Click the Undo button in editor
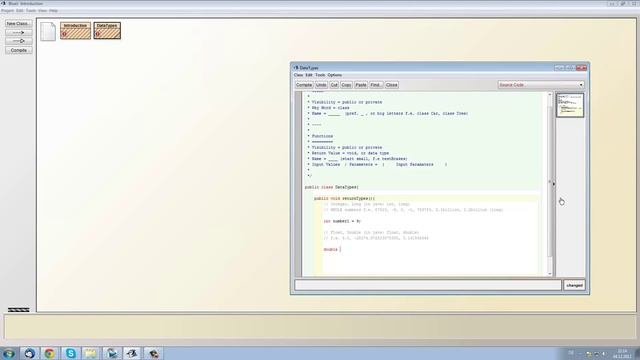 321,85
